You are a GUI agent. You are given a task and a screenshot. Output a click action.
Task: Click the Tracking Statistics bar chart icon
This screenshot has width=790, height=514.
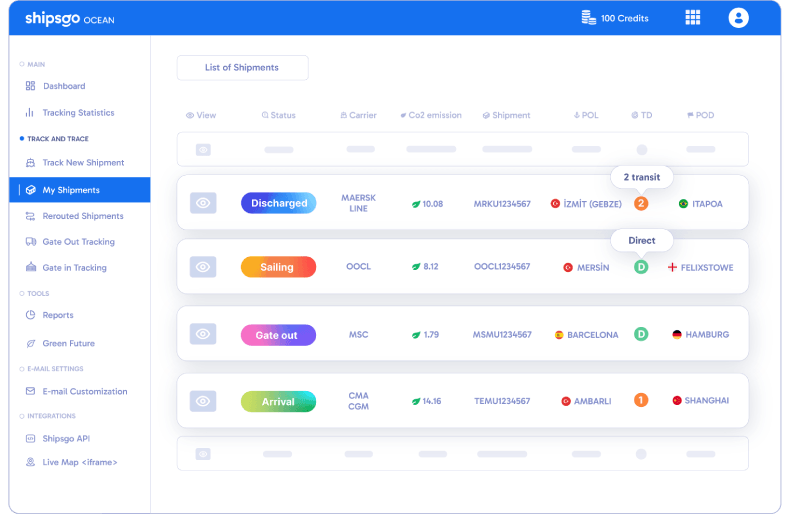30,112
